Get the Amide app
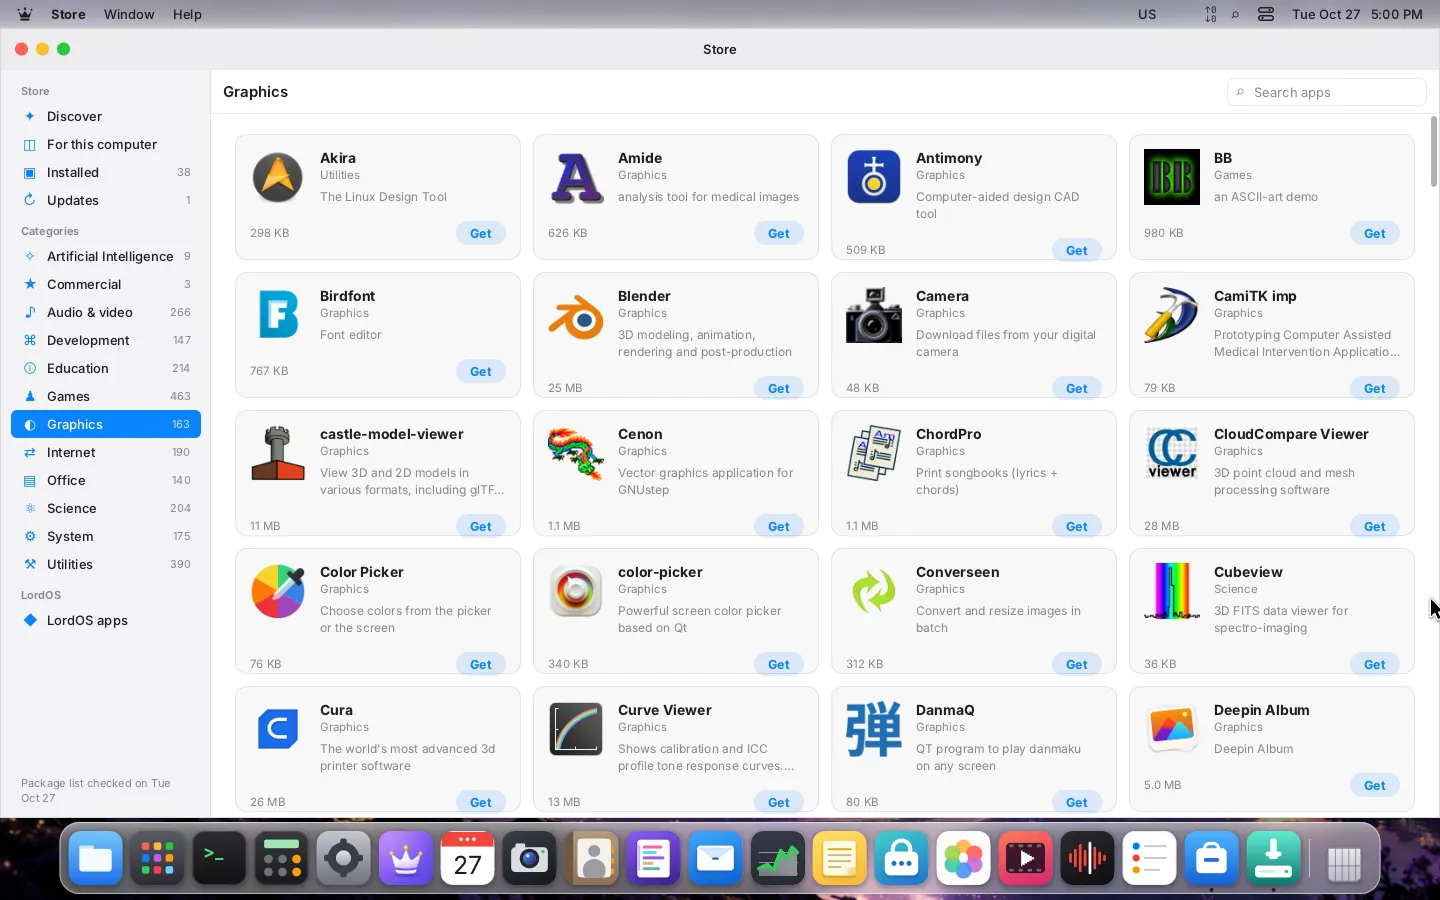This screenshot has height=900, width=1440. (x=779, y=233)
